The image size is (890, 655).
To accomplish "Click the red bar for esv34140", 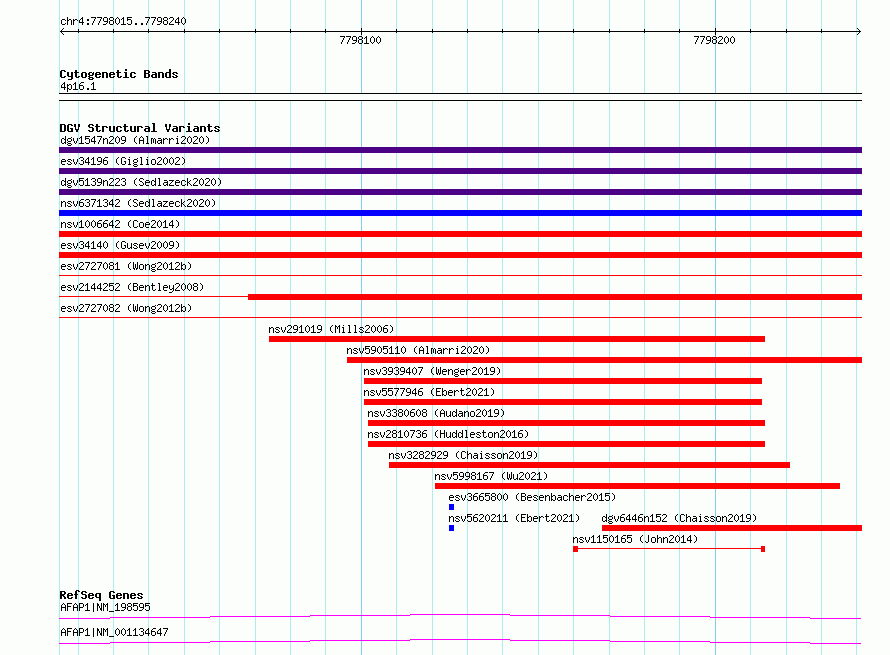I will [x=460, y=255].
